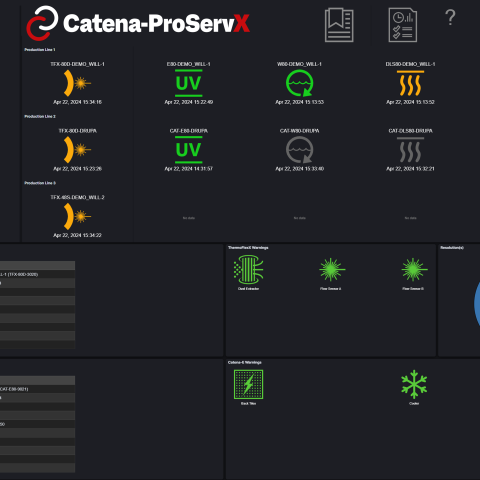Click the timestamp Apr 22, 2024 14:31:57
The height and width of the screenshot is (480, 480).
pos(188,169)
